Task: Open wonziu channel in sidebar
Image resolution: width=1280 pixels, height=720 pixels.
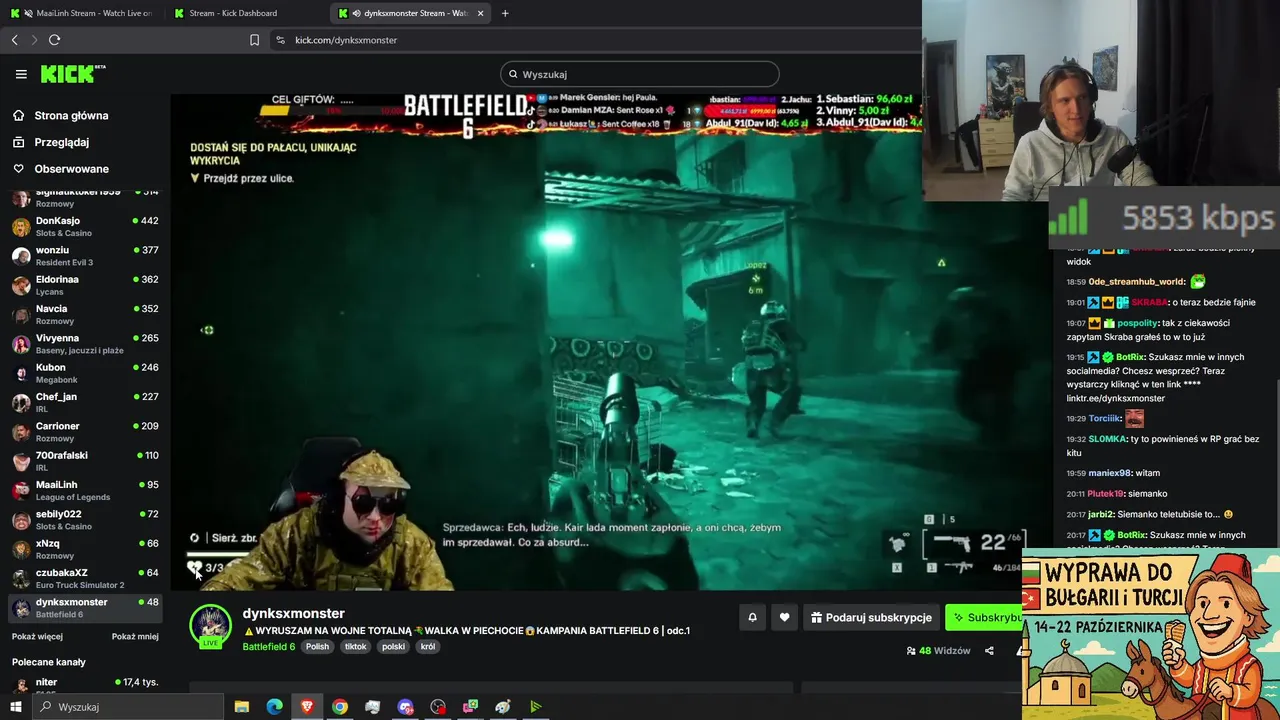Action: click(x=85, y=255)
